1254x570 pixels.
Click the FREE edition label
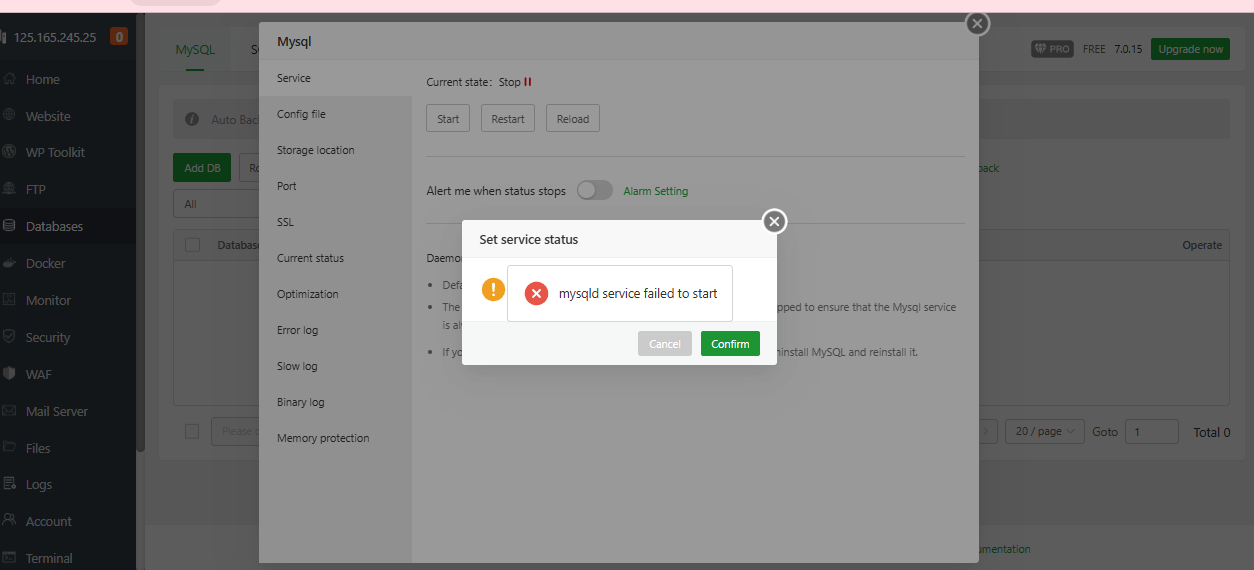(1094, 49)
